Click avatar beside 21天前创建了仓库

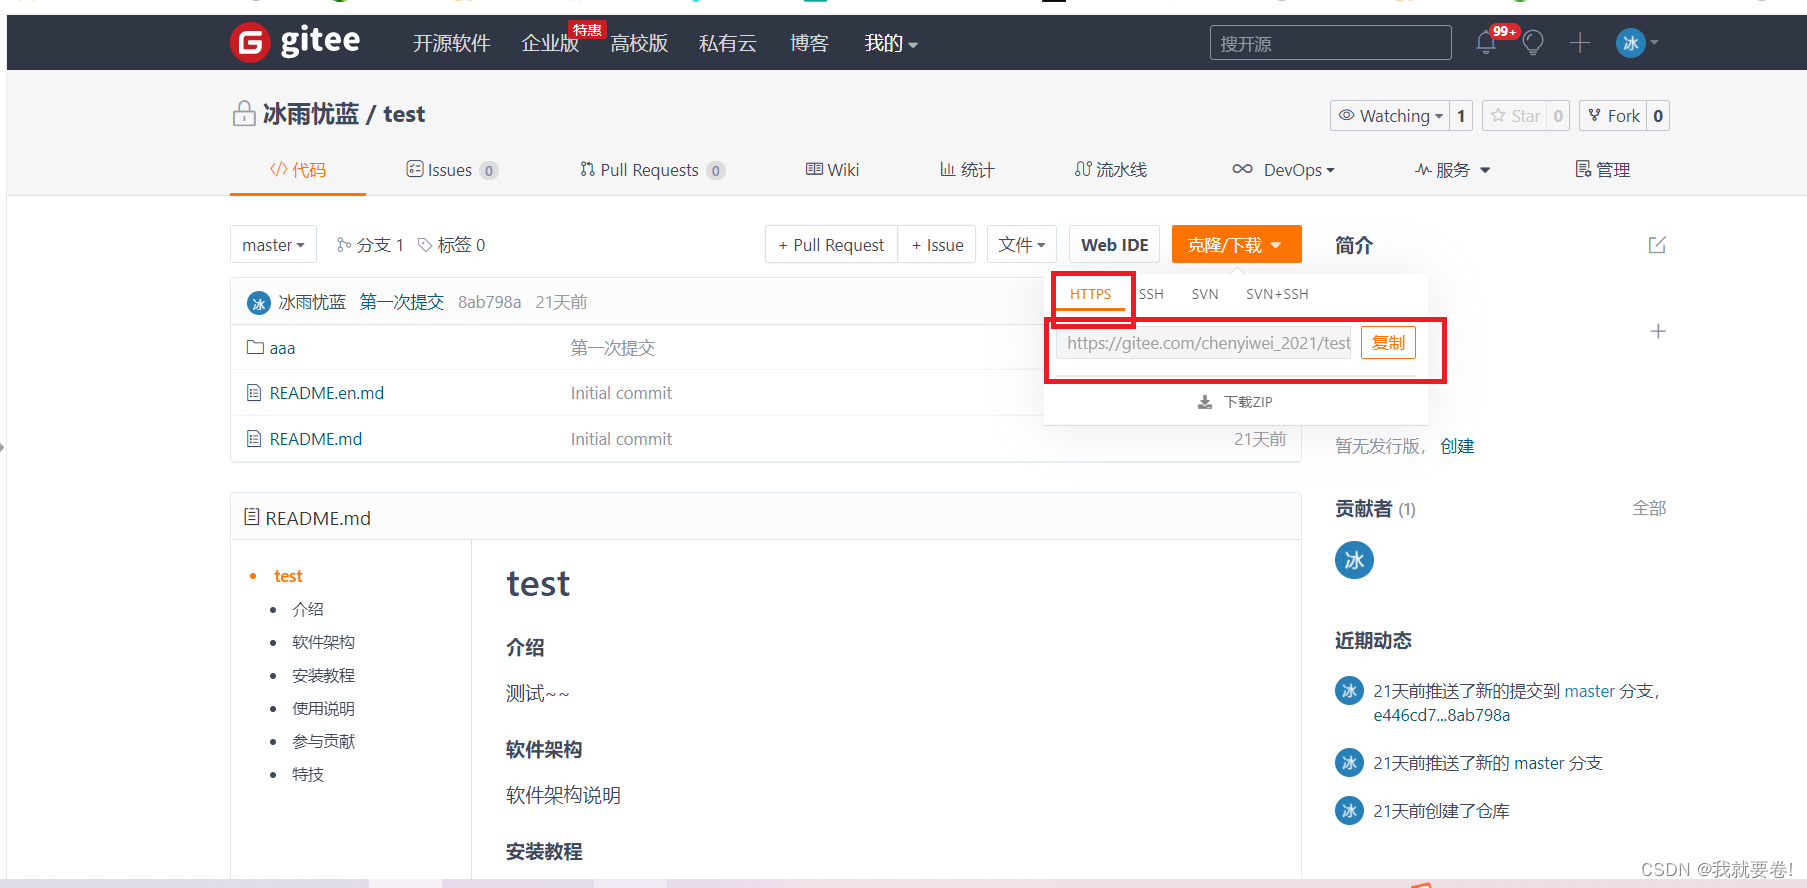1349,810
